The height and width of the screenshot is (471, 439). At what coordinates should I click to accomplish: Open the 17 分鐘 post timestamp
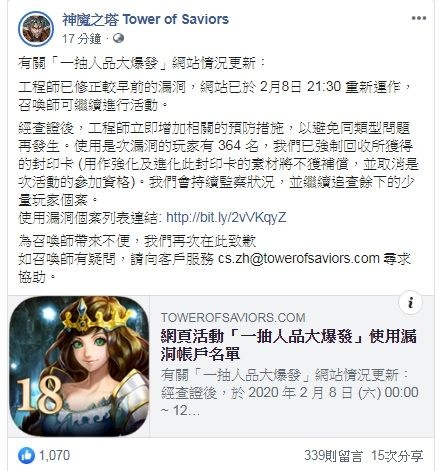click(81, 39)
